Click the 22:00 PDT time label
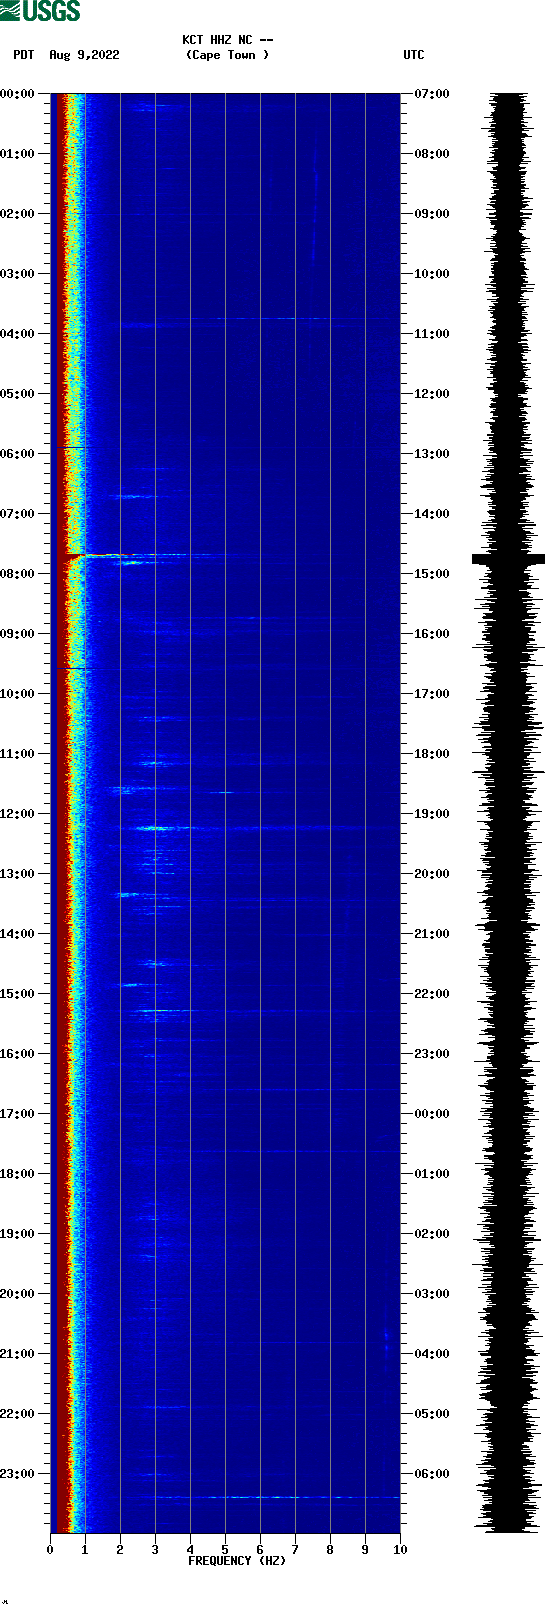 pyautogui.click(x=18, y=1414)
